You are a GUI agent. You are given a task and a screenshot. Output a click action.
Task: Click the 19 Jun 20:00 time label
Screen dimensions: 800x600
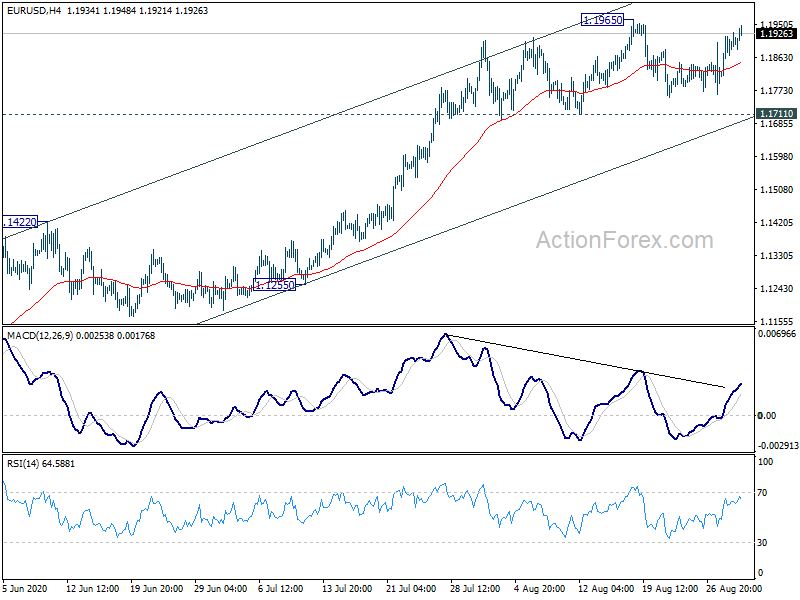(x=157, y=589)
